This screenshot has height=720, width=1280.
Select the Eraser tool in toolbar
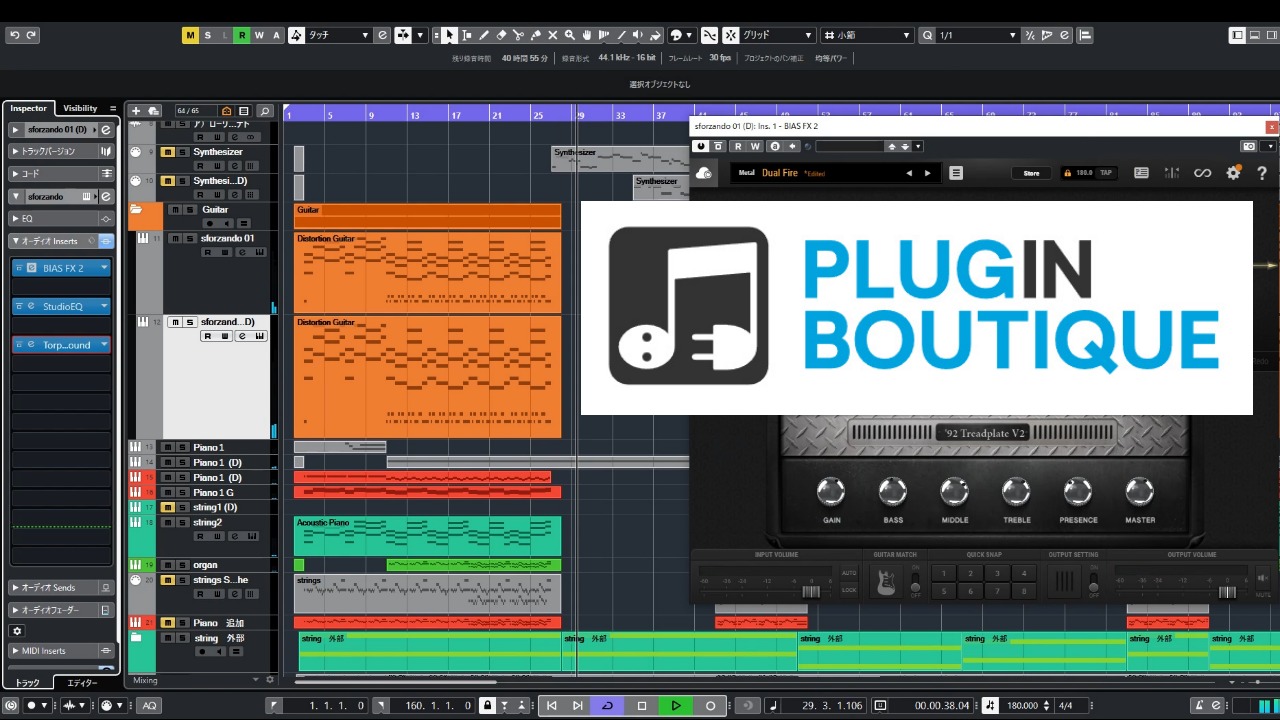(x=502, y=35)
